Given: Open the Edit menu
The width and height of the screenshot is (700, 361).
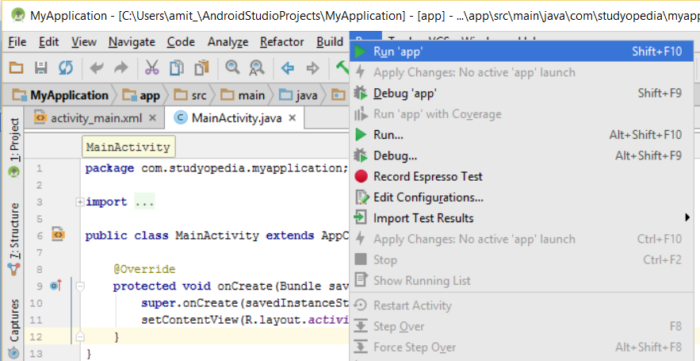Looking at the screenshot, I should [49, 42].
